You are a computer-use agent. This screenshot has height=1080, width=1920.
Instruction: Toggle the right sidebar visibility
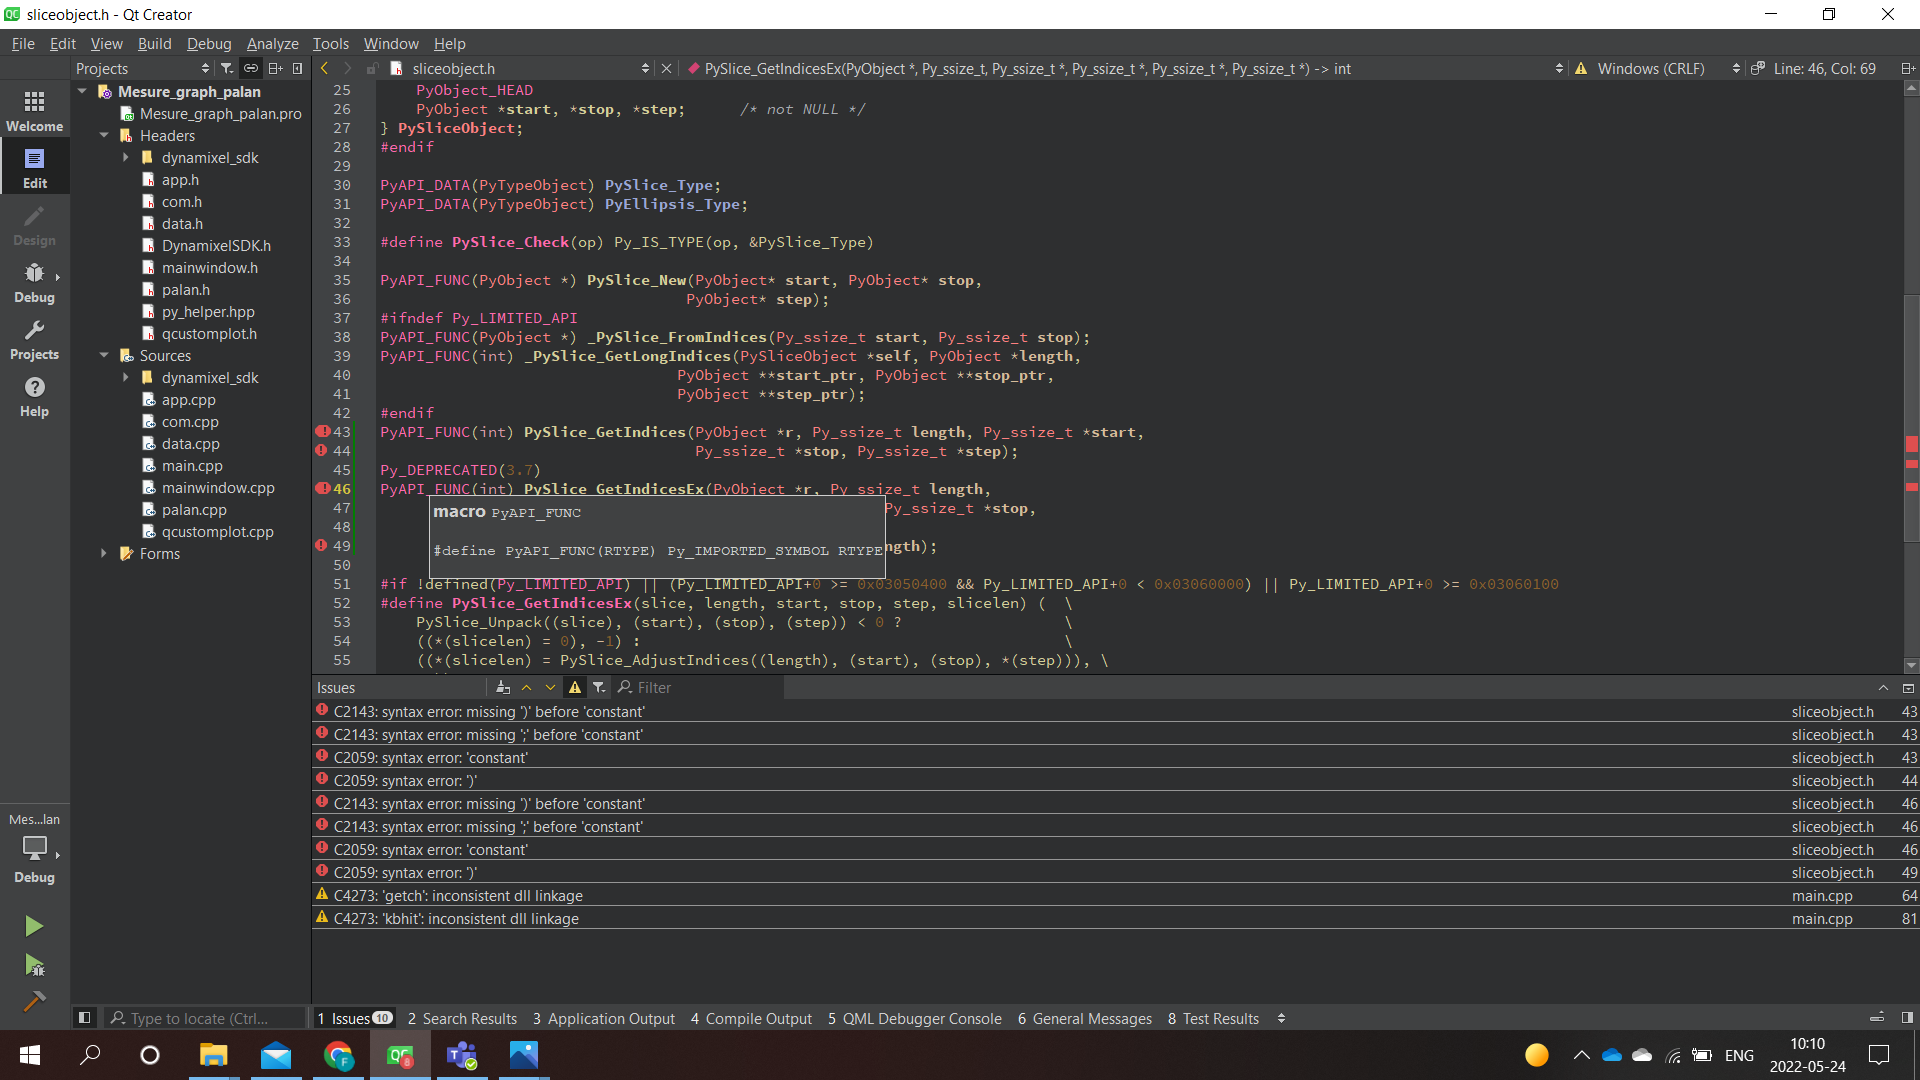pos(1907,1018)
